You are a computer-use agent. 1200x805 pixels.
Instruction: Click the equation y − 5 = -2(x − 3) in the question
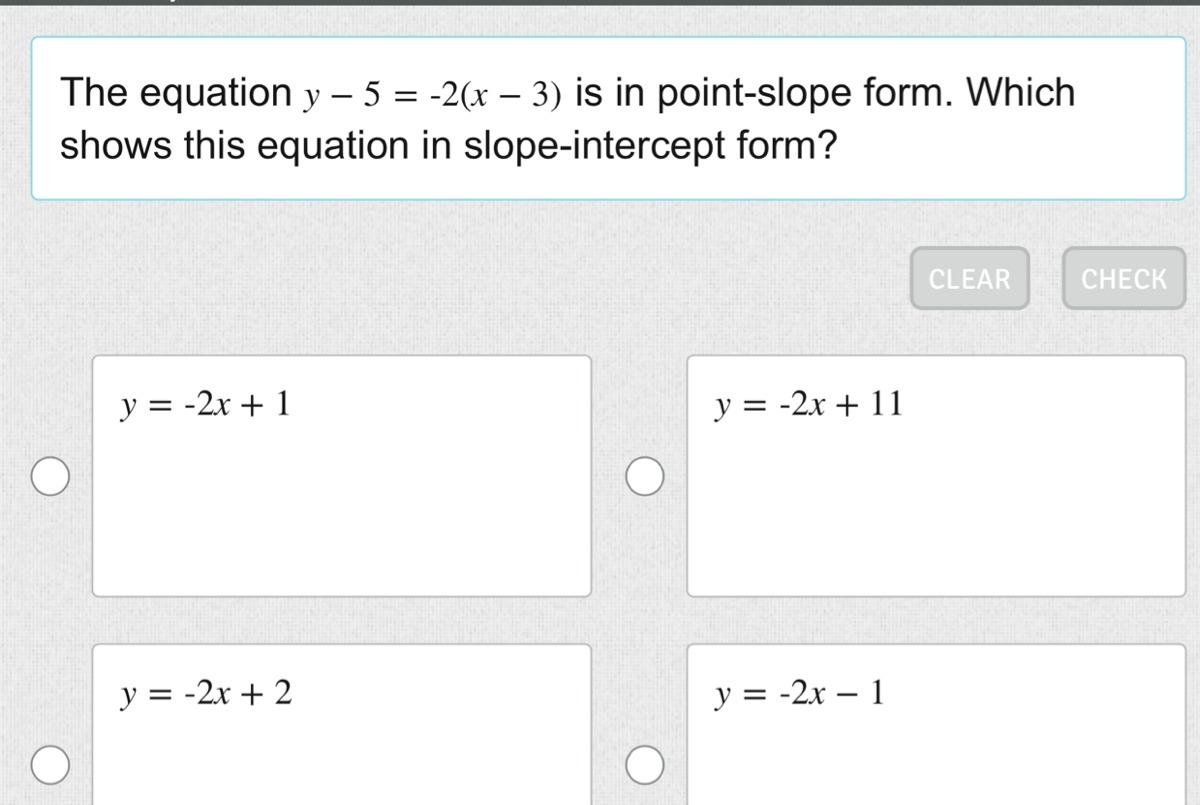coord(432,95)
